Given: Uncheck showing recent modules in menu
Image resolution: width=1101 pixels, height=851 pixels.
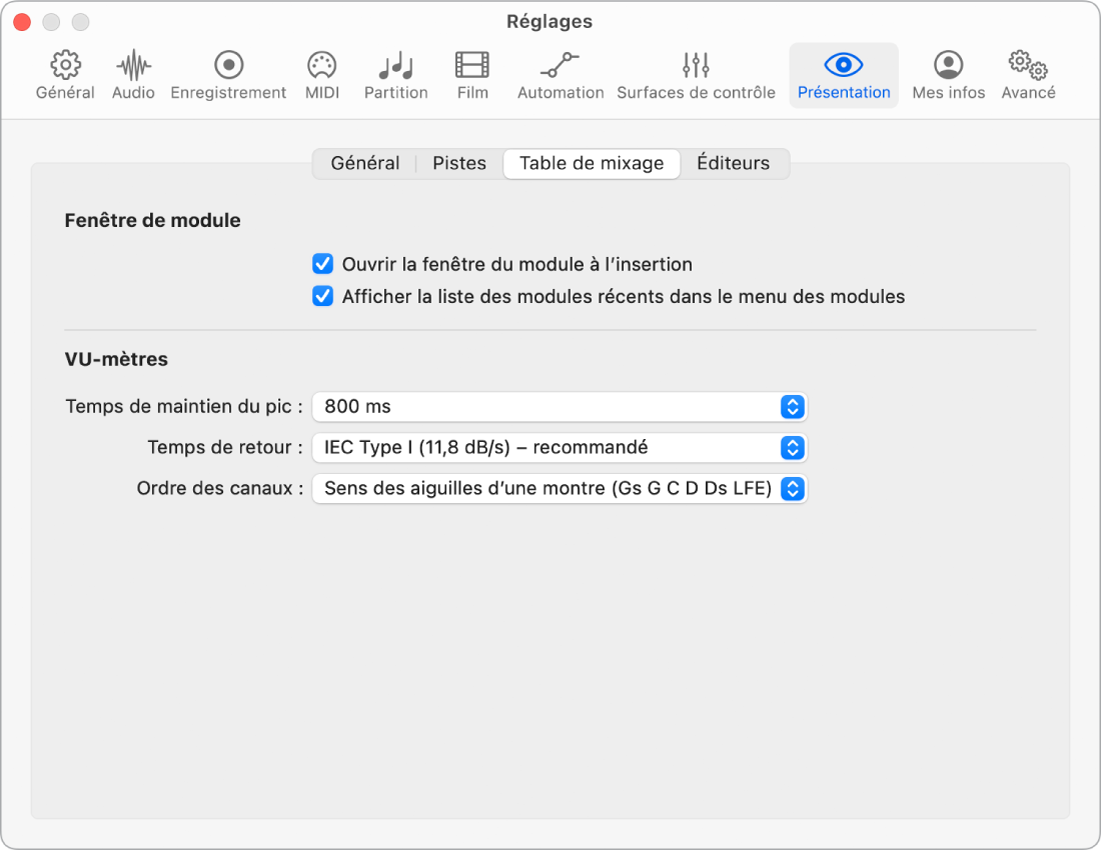Looking at the screenshot, I should click(x=322, y=296).
